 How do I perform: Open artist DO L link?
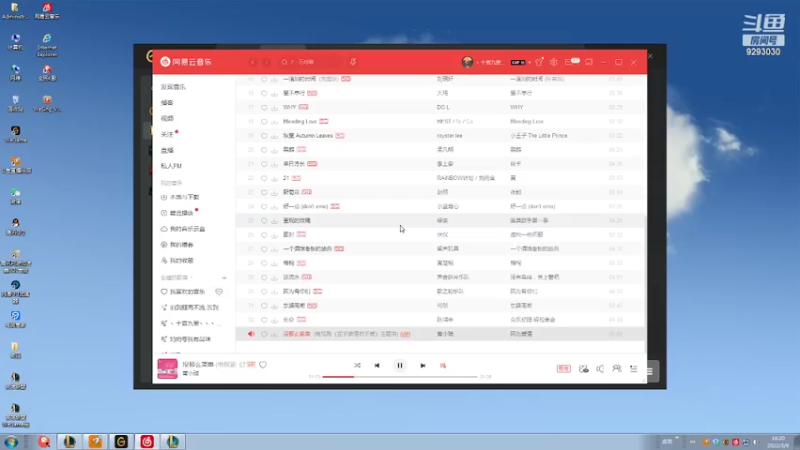pos(443,107)
